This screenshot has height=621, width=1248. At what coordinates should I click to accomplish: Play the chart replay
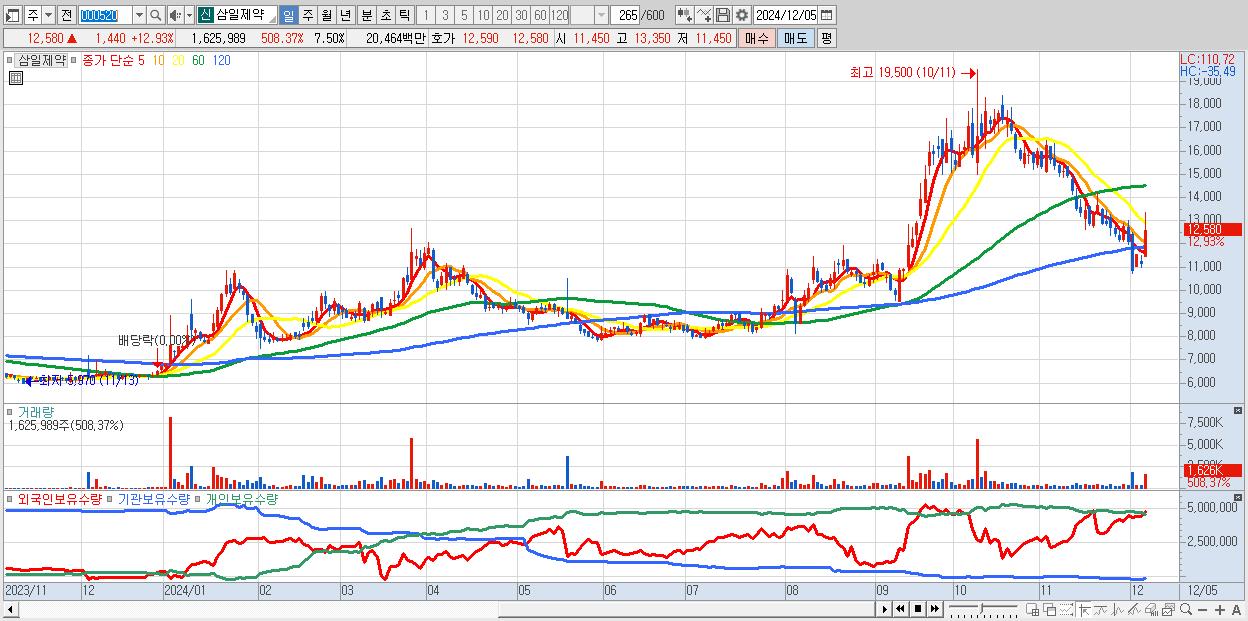coord(884,608)
